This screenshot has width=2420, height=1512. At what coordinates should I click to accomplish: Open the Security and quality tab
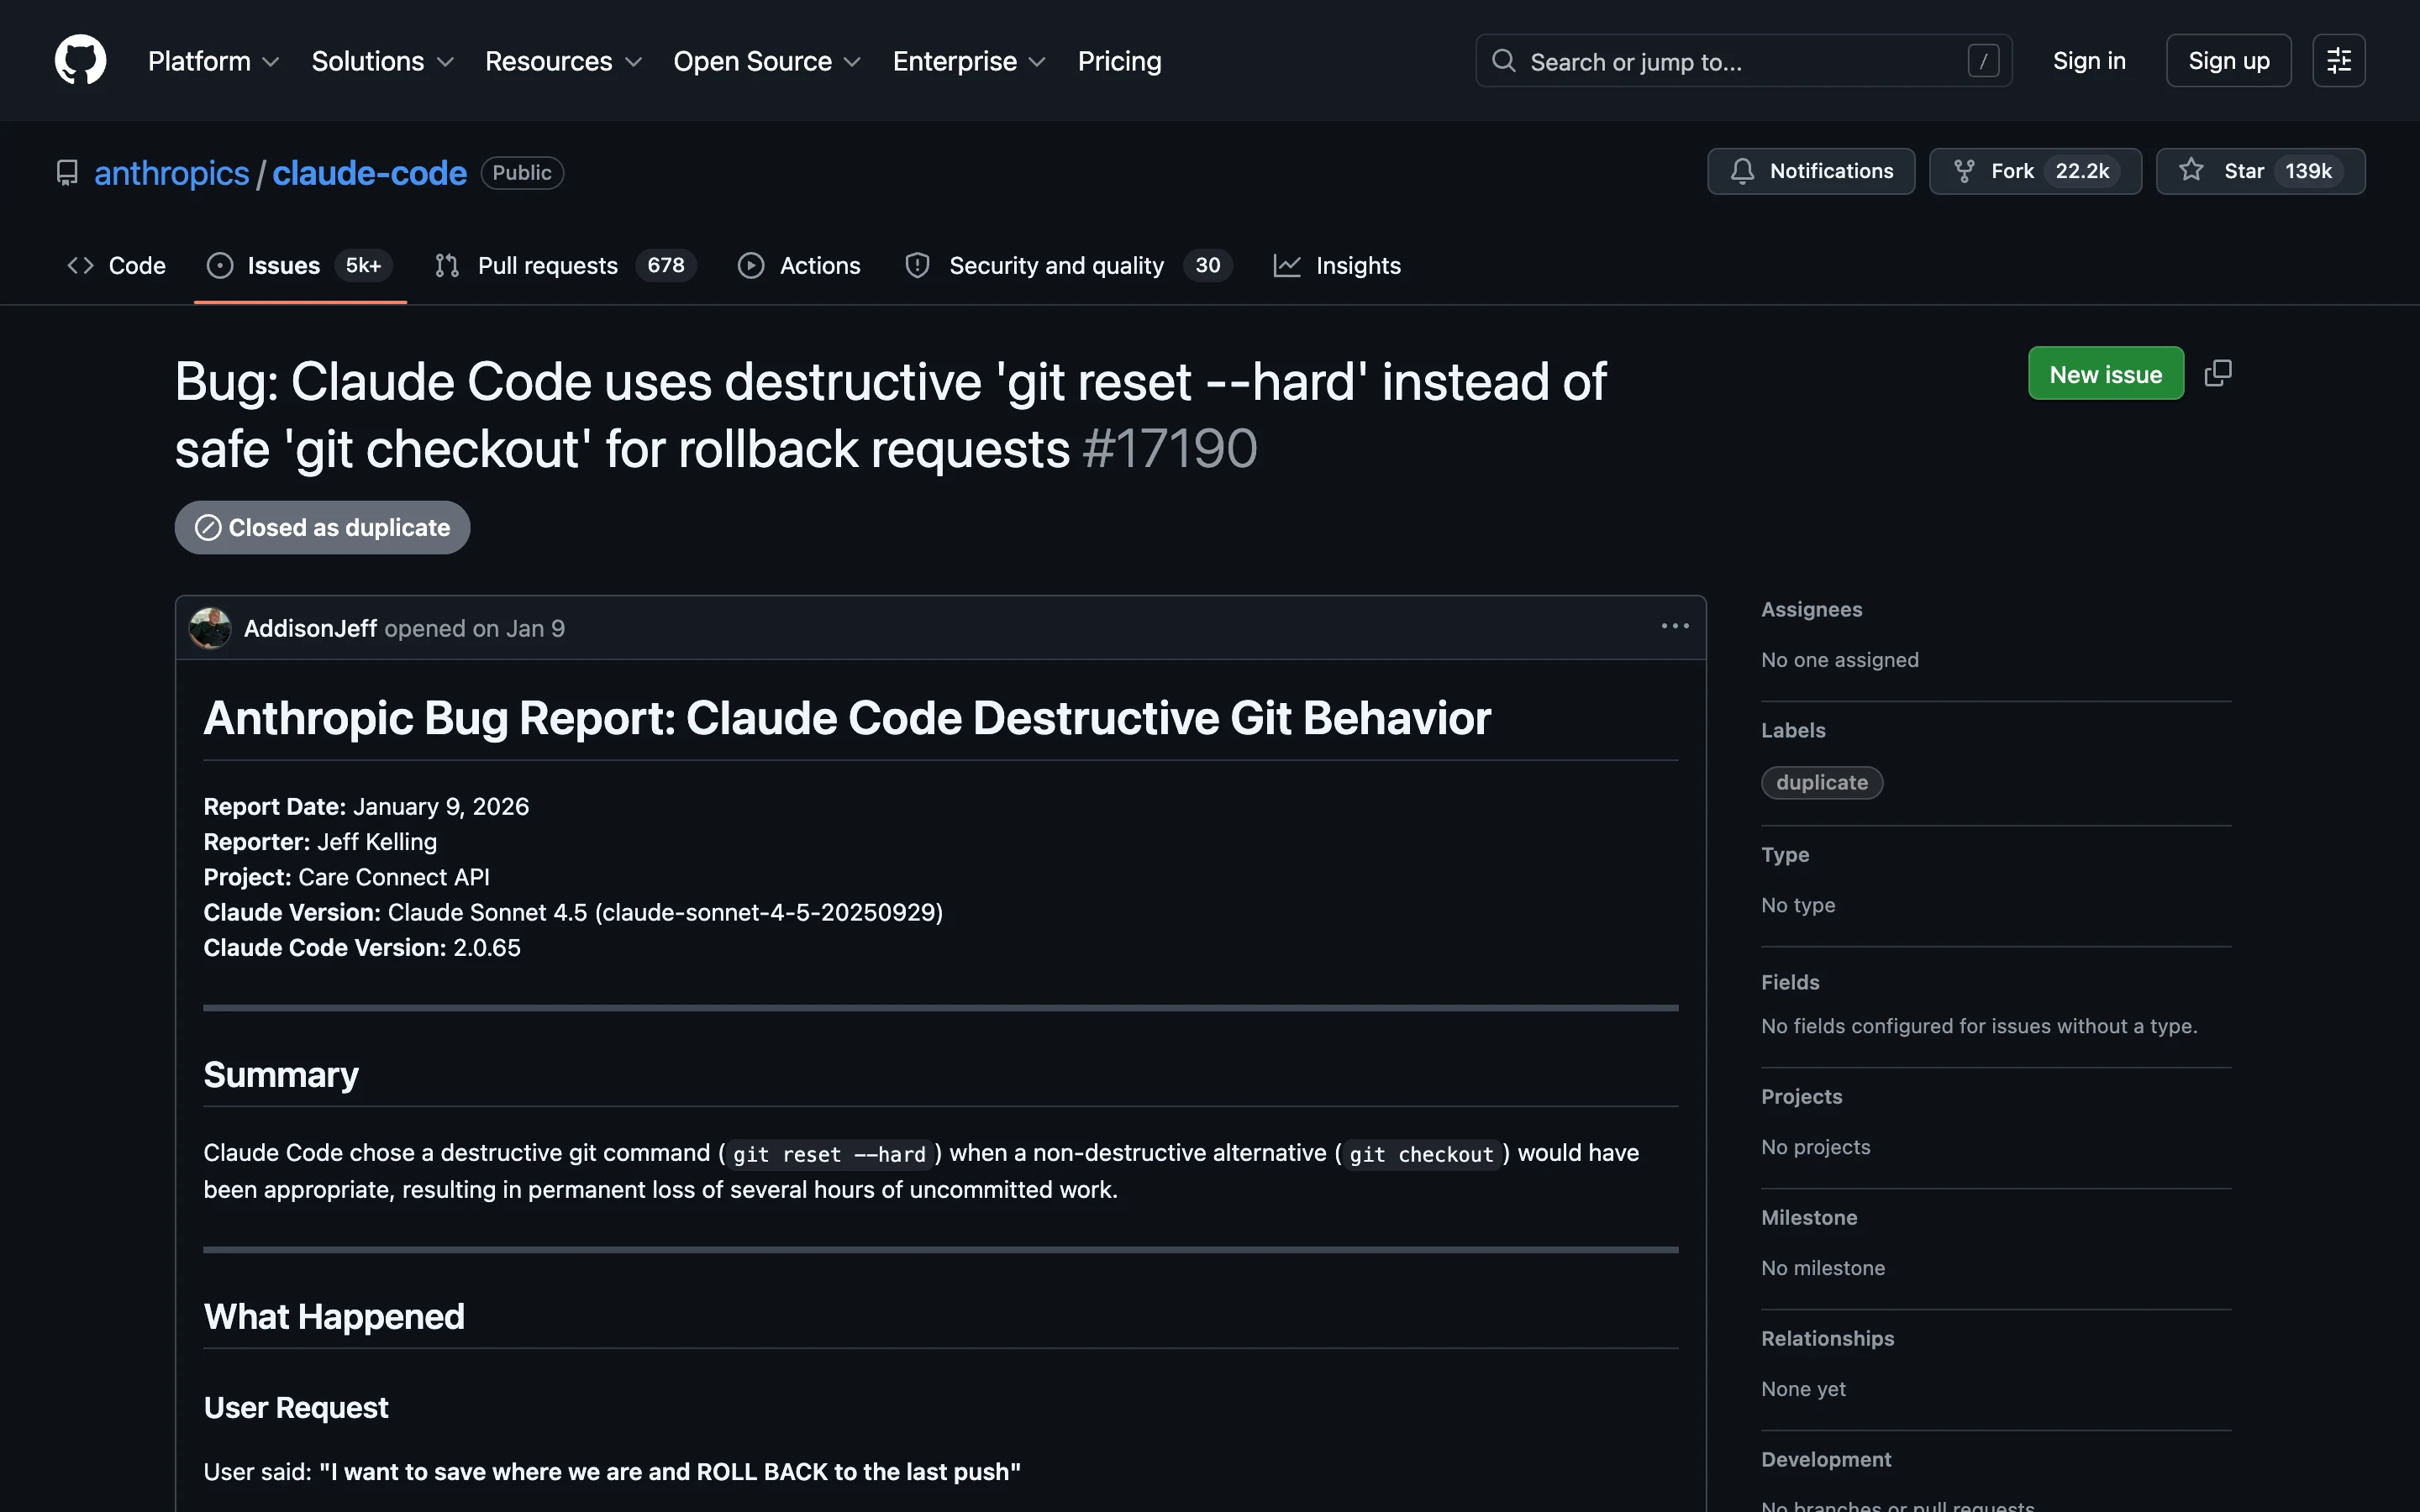(1067, 265)
